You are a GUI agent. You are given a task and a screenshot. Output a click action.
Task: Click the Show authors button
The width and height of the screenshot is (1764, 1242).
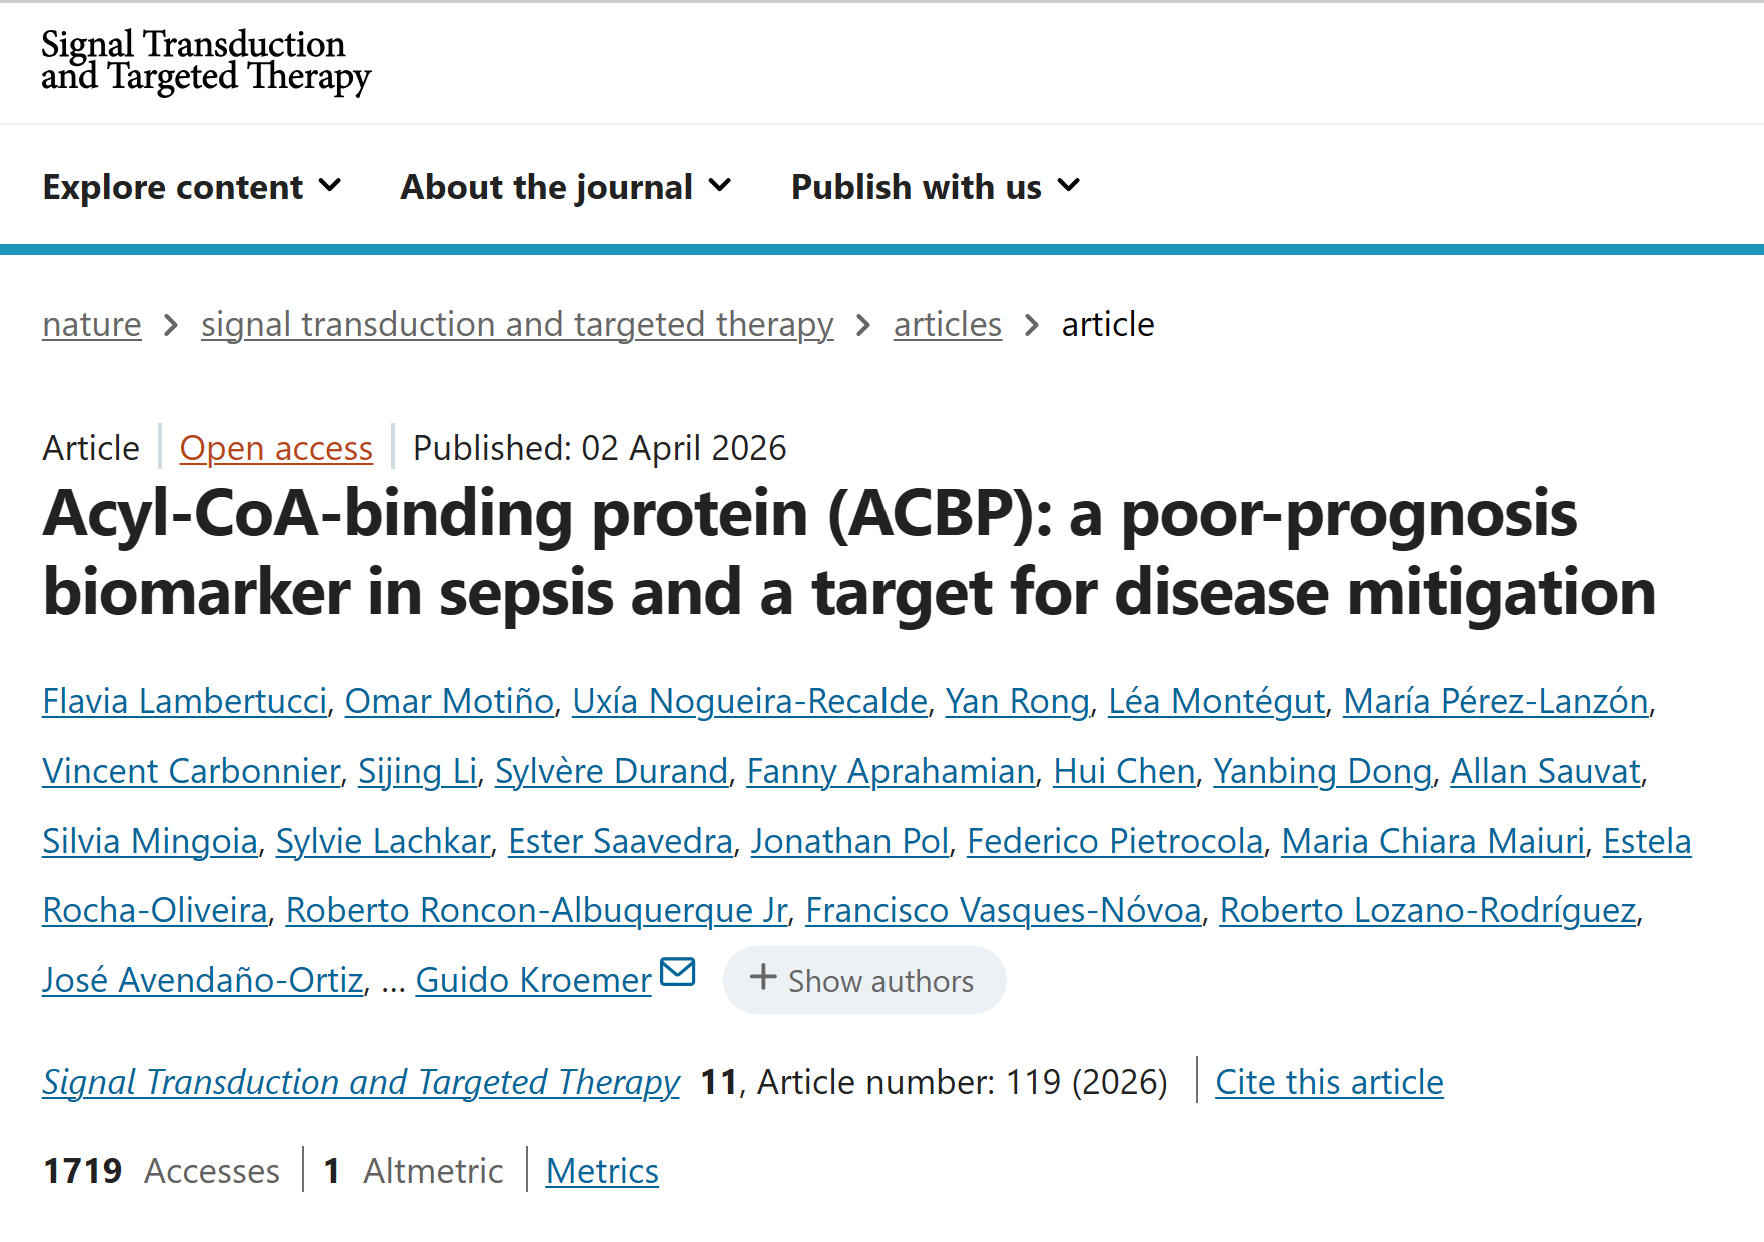[x=864, y=980]
